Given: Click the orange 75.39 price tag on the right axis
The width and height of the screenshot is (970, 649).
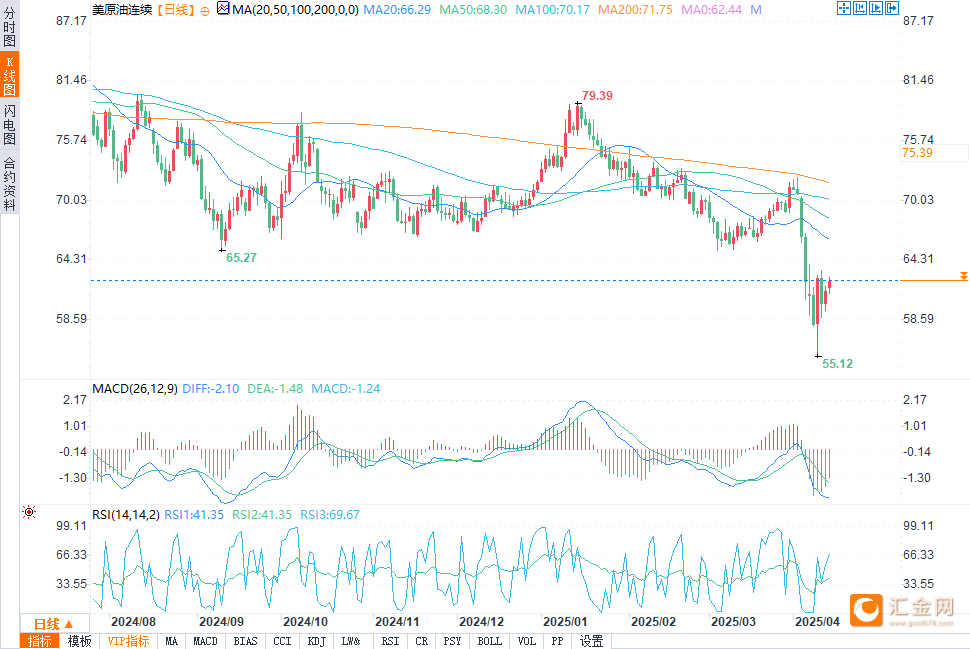Looking at the screenshot, I should tap(917, 153).
